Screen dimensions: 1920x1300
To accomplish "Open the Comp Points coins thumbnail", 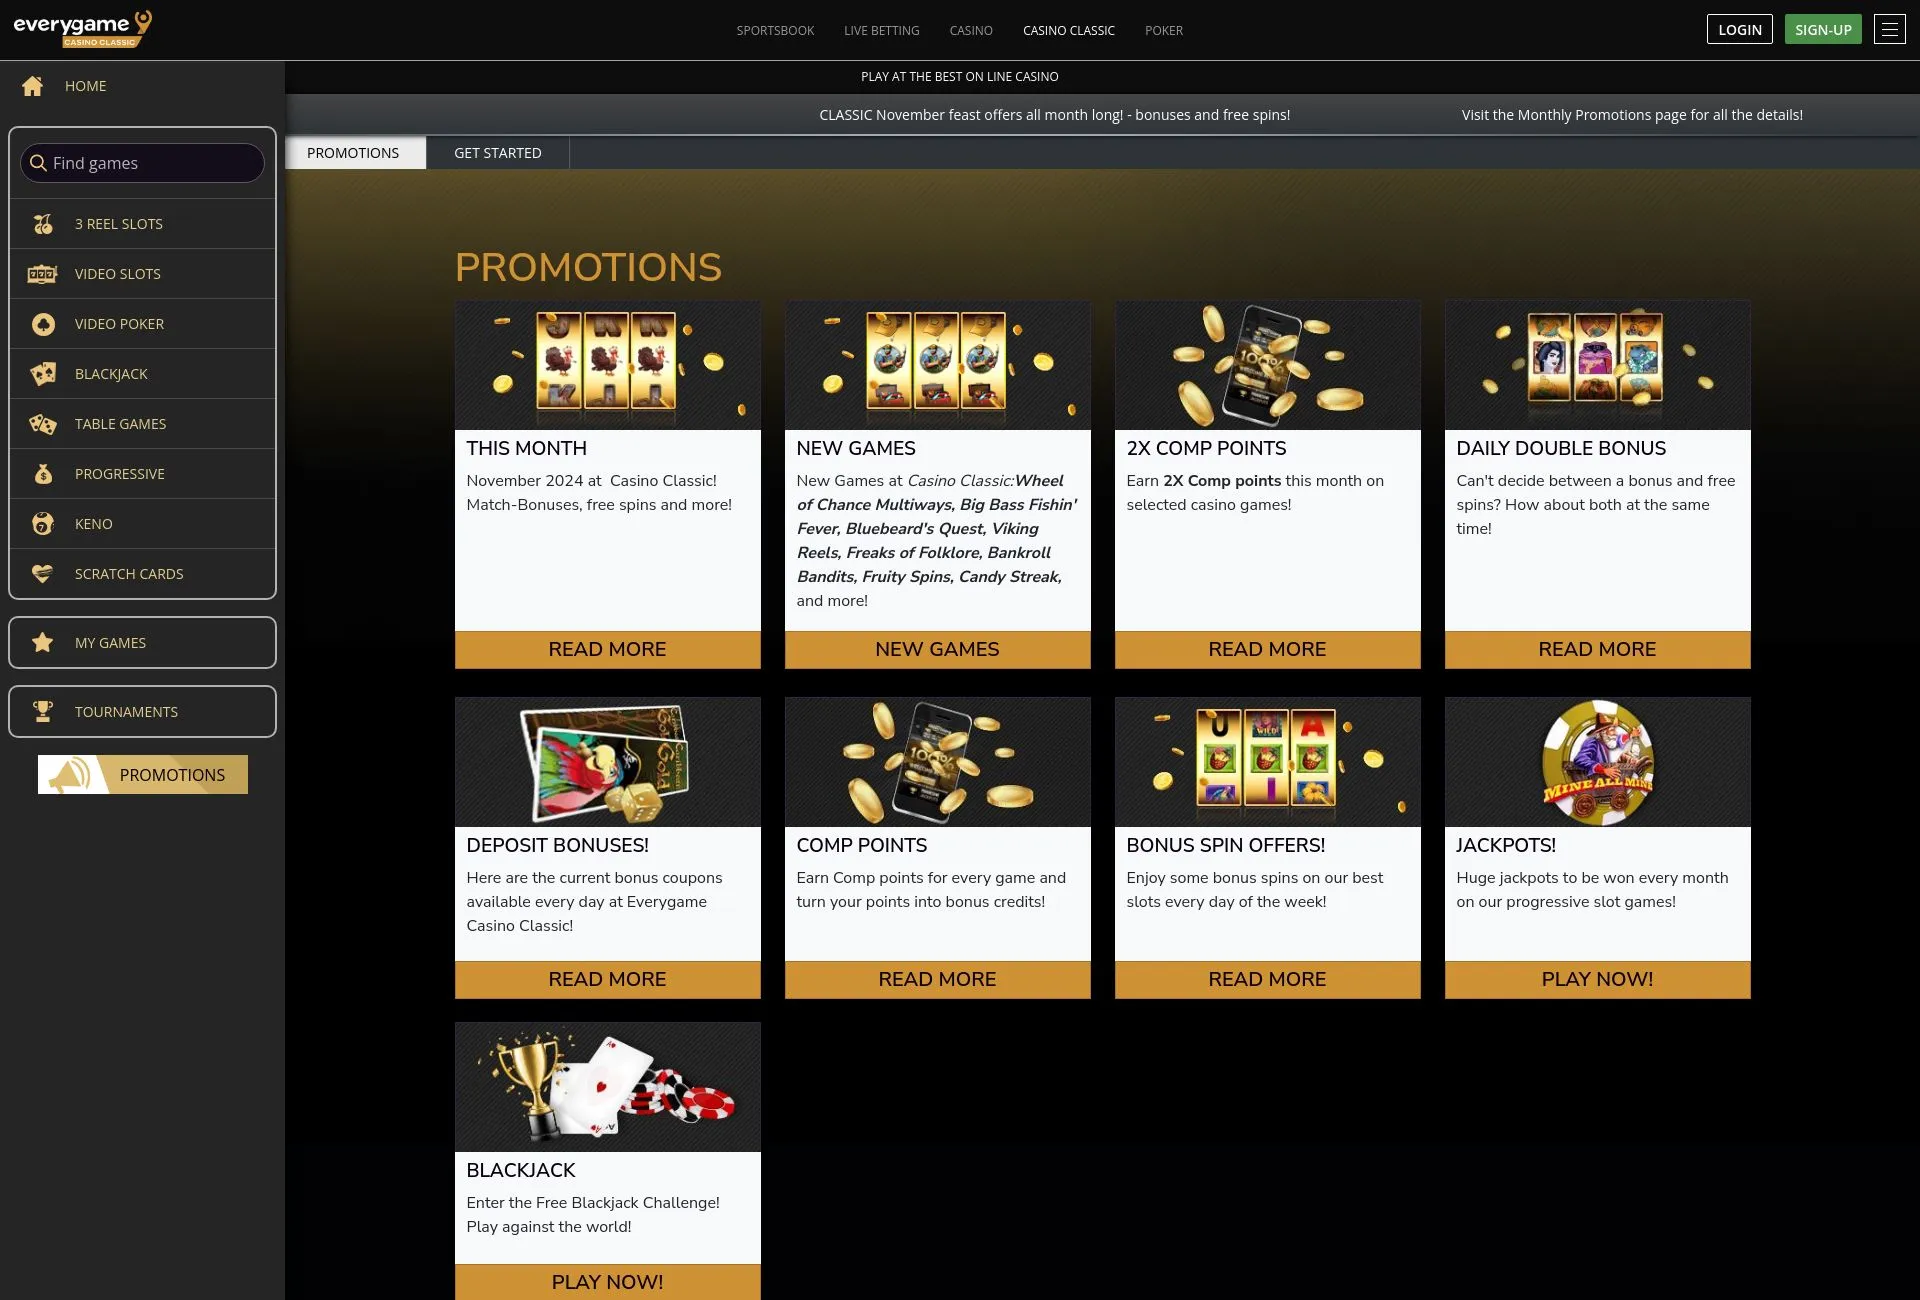I will (937, 762).
